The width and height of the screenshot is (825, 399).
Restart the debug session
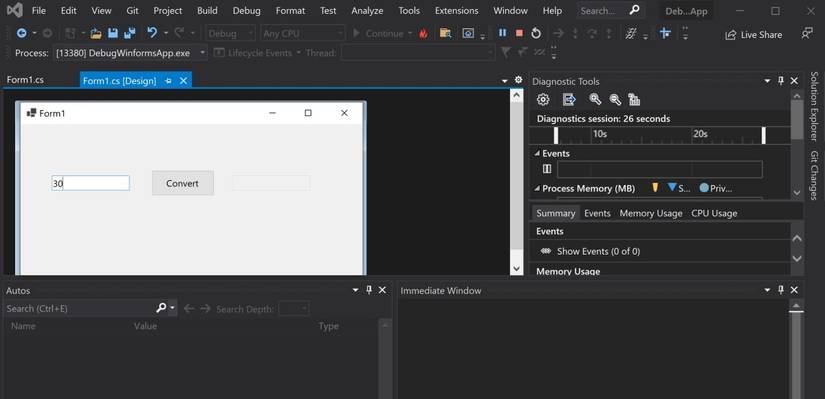point(536,33)
